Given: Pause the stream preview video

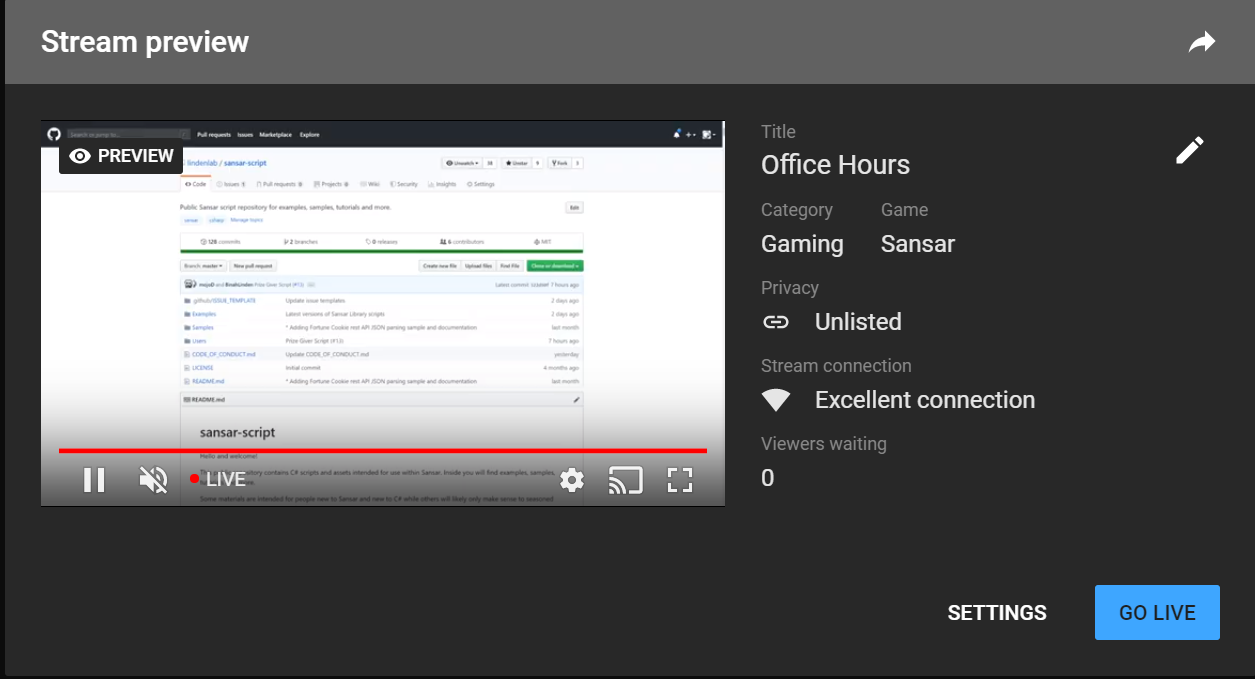Looking at the screenshot, I should coord(94,480).
